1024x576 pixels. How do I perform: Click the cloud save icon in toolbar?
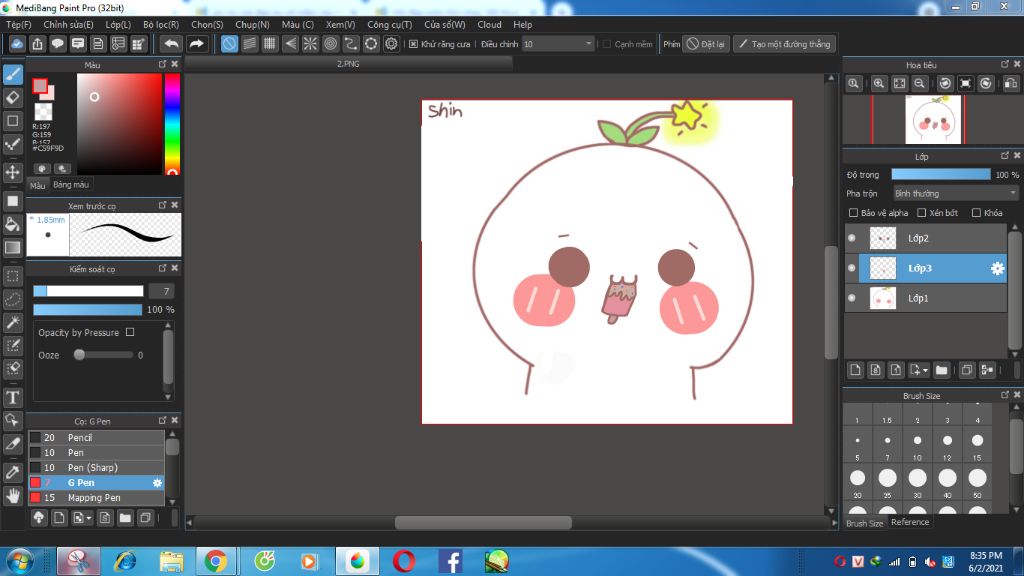[x=17, y=44]
